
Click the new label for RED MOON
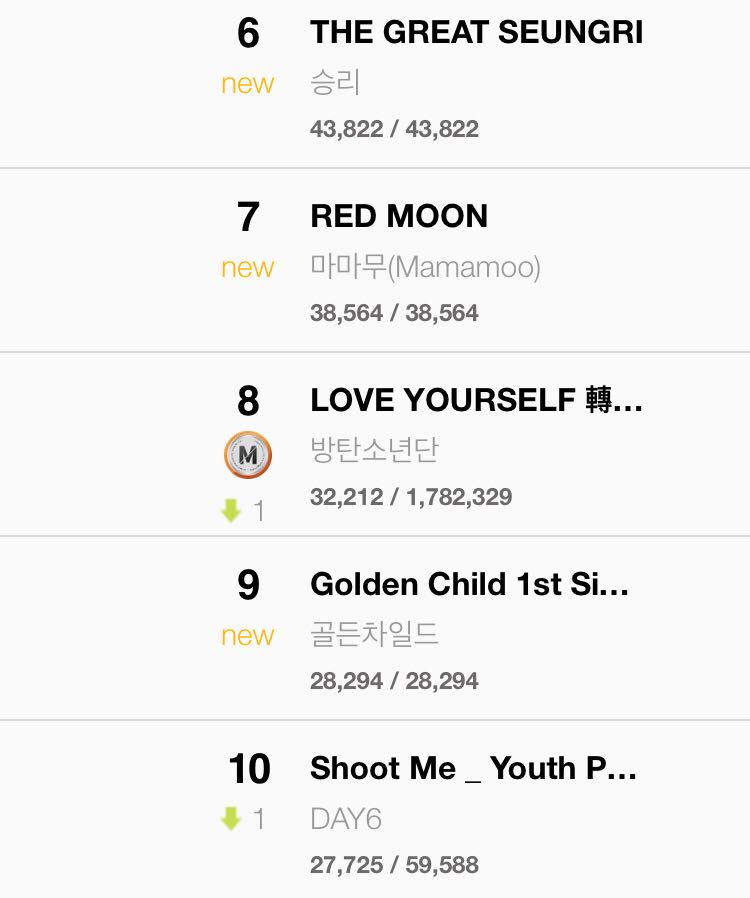(x=248, y=267)
